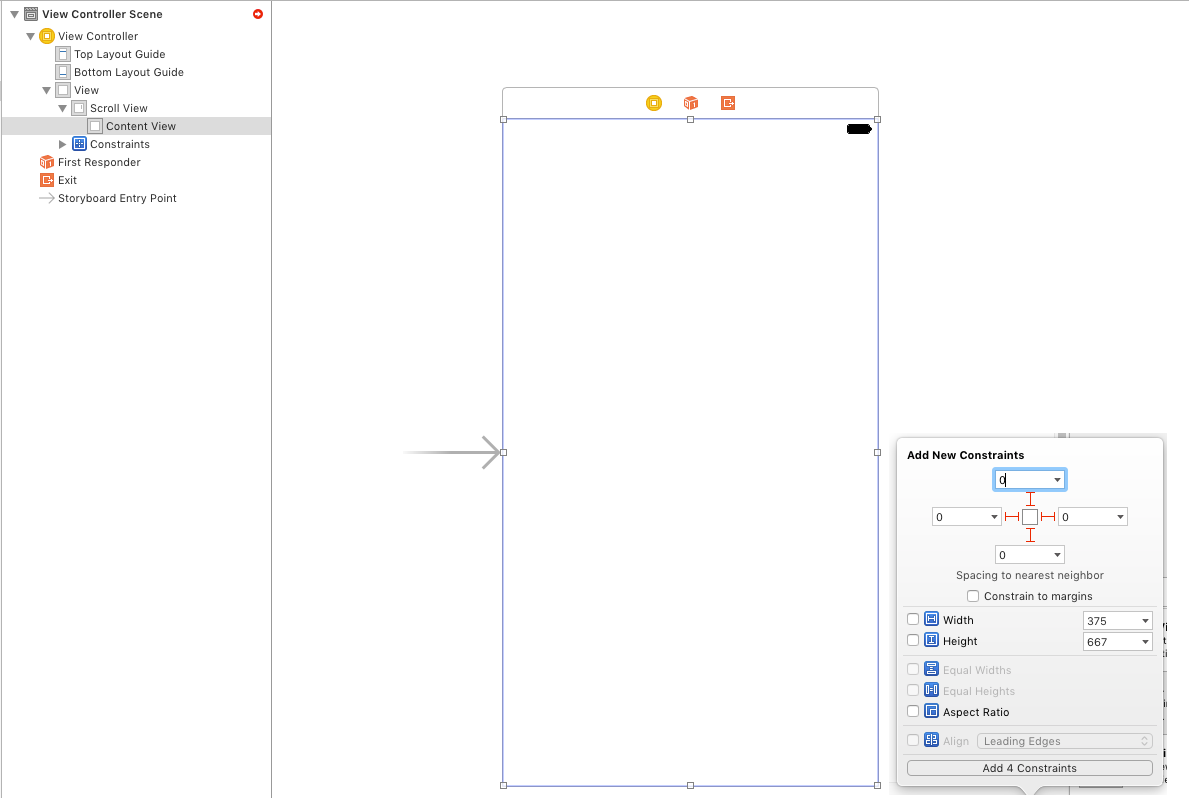Check the Aspect Ratio checkbox
The width and height of the screenshot is (1189, 798).
click(x=913, y=711)
